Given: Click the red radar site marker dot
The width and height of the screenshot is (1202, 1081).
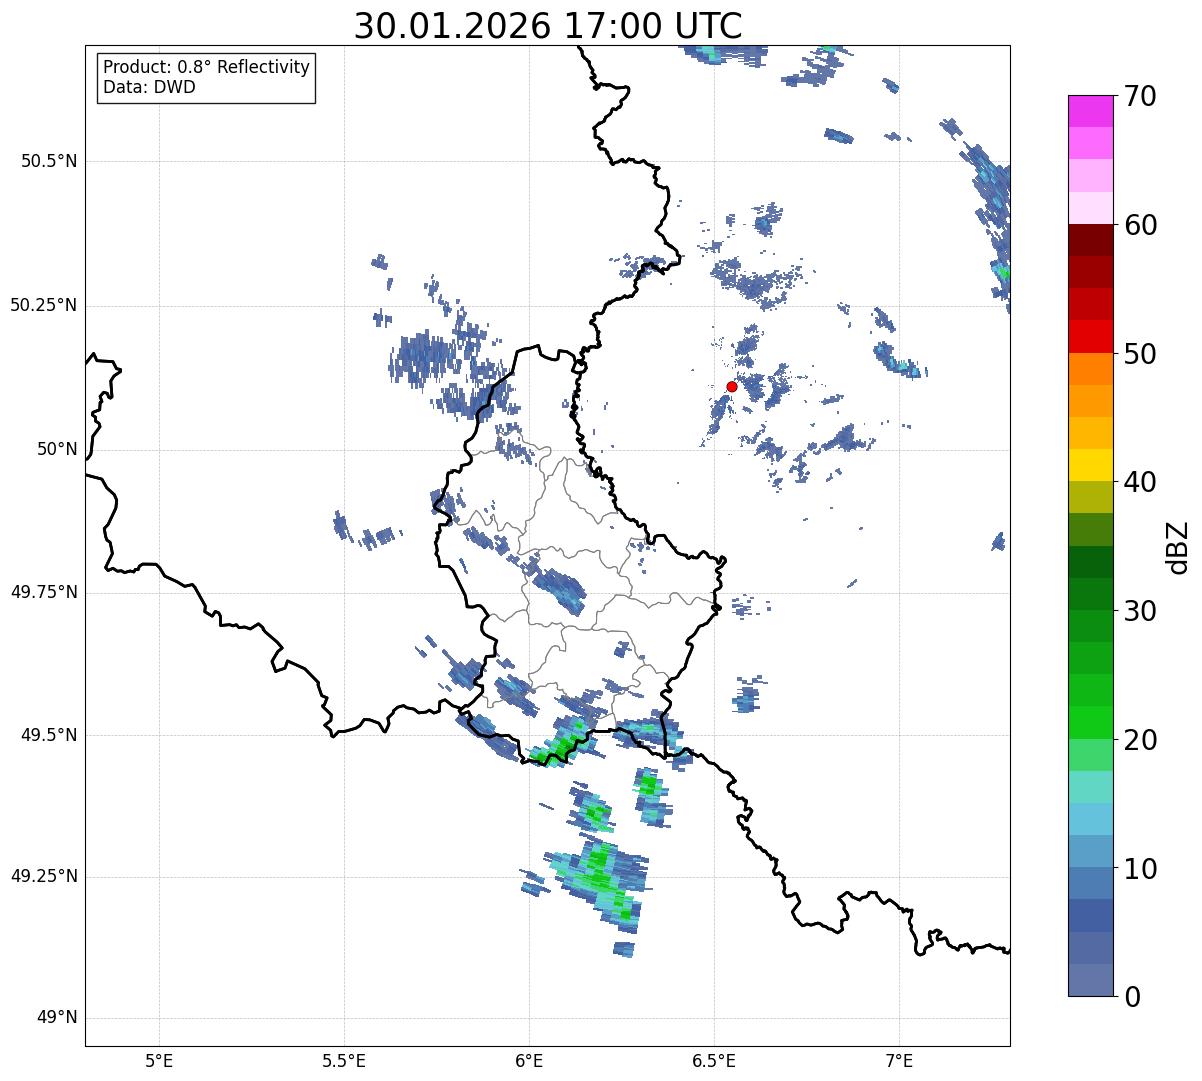Looking at the screenshot, I should coord(731,386).
